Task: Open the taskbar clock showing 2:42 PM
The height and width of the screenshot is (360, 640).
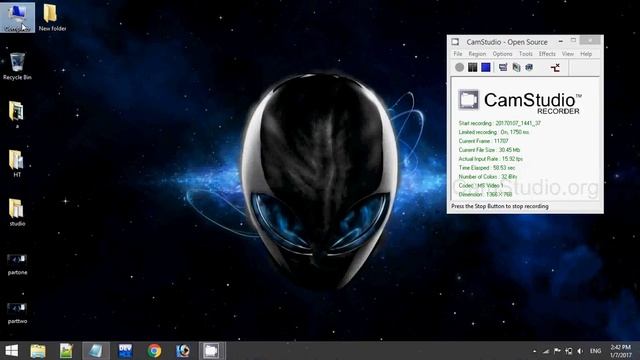Action: (x=621, y=351)
